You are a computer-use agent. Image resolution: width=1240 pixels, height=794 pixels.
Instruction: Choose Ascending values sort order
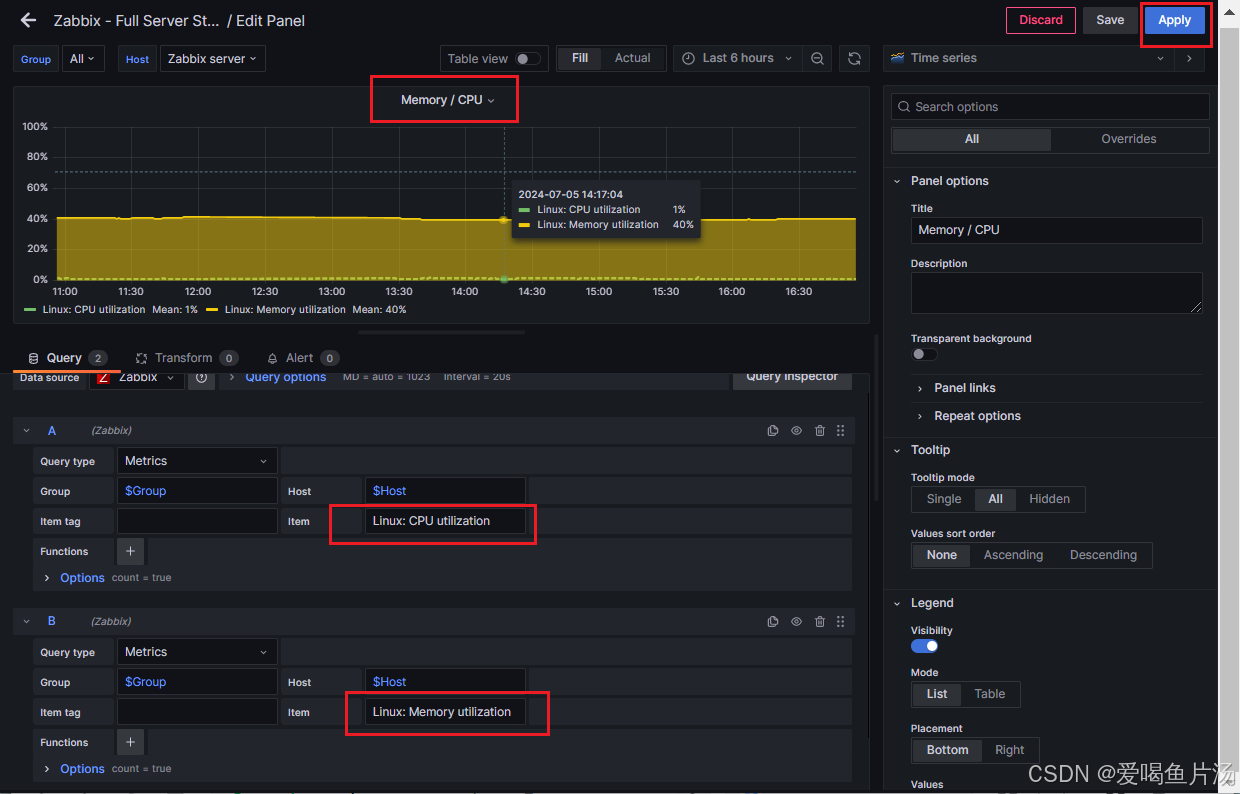pos(1013,555)
